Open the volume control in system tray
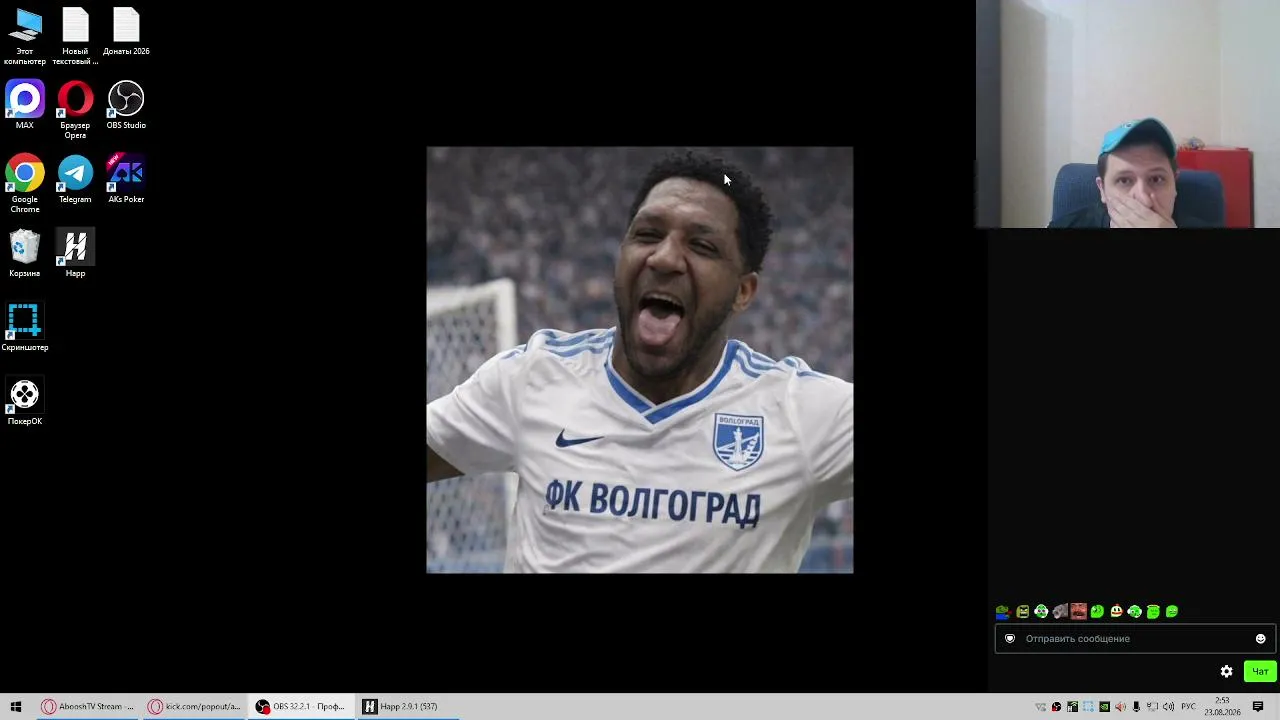Viewport: 1280px width, 720px height. (1168, 707)
